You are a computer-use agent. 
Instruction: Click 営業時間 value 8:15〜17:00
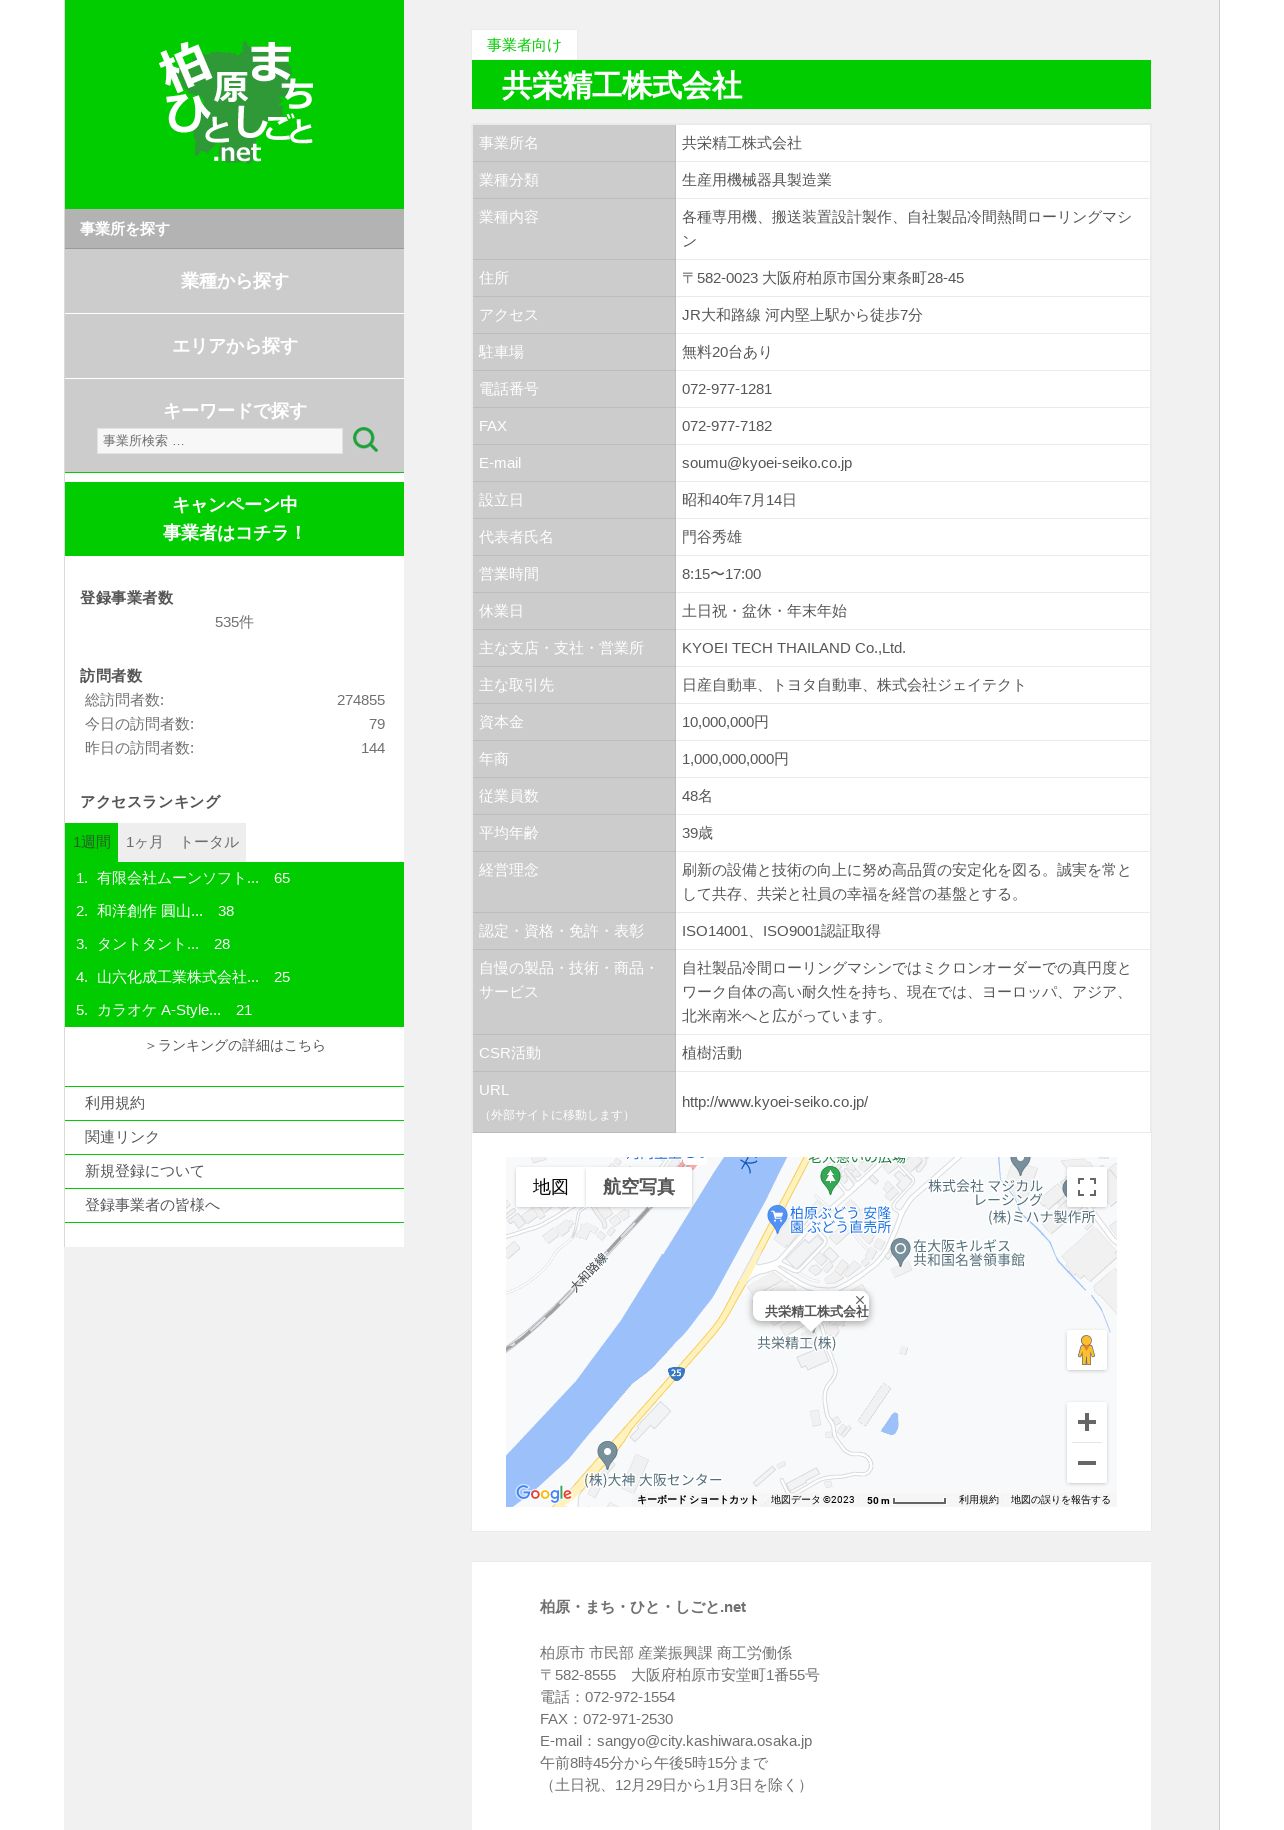coord(721,574)
